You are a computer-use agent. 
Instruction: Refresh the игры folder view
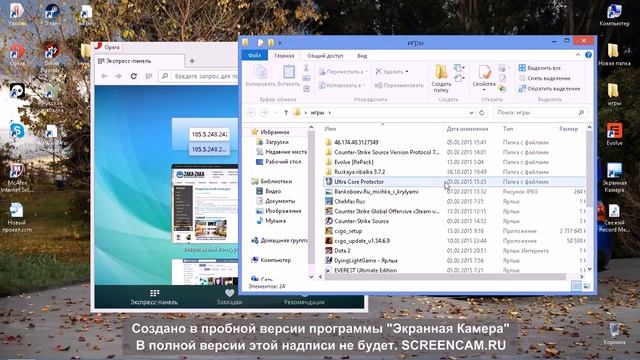pos(482,113)
